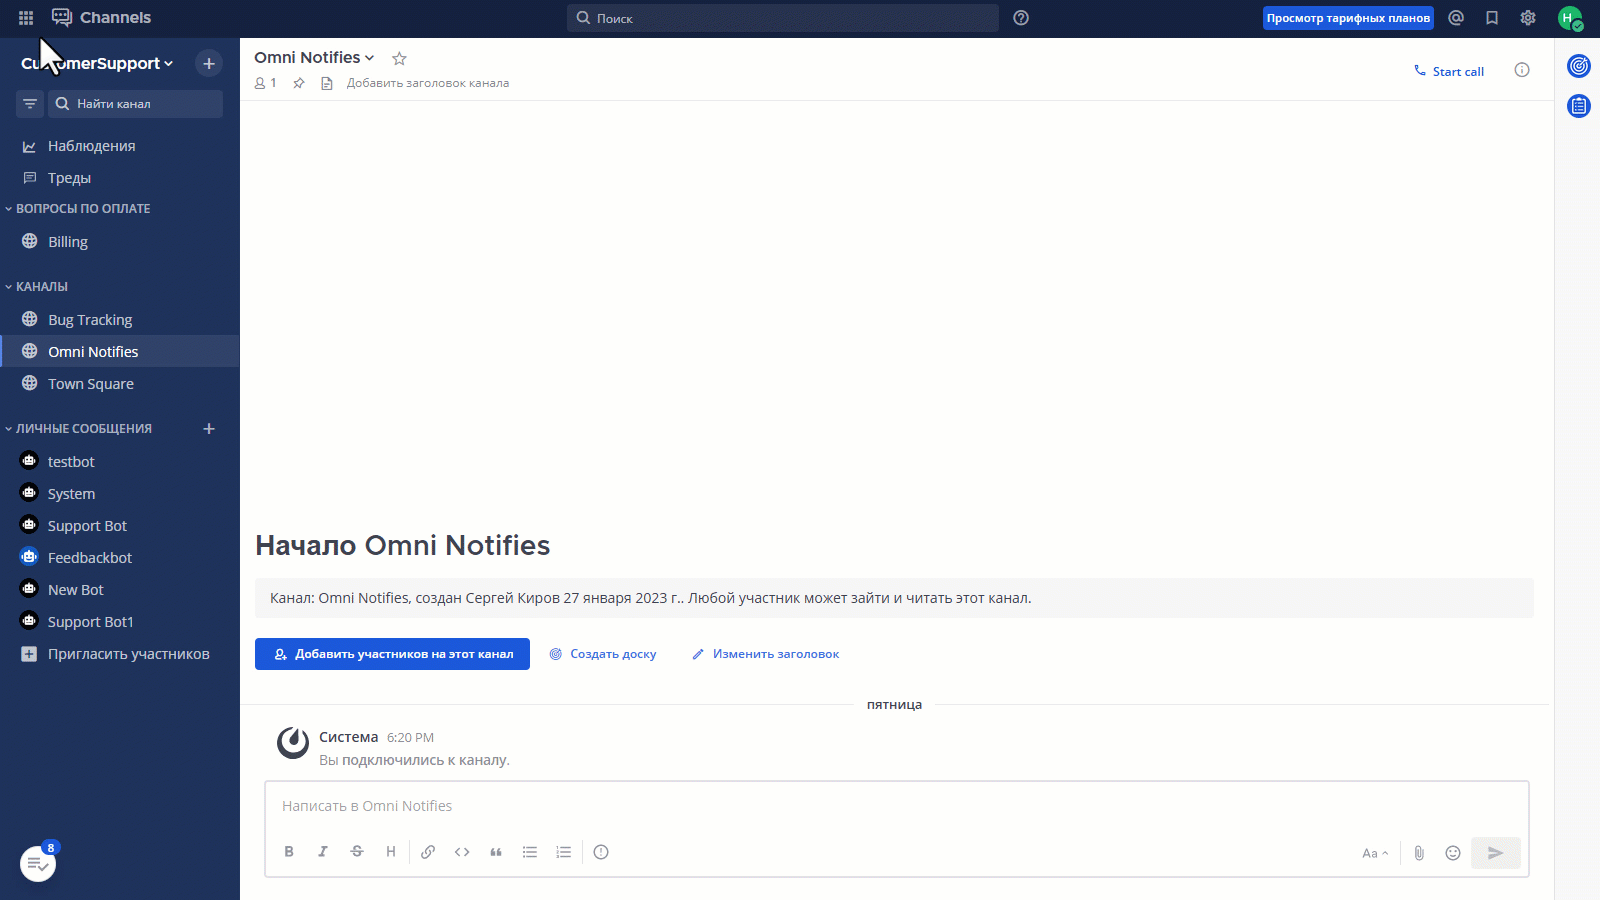The image size is (1600, 900).
Task: Click the 6:20 PM message timestamp
Action: tap(410, 738)
